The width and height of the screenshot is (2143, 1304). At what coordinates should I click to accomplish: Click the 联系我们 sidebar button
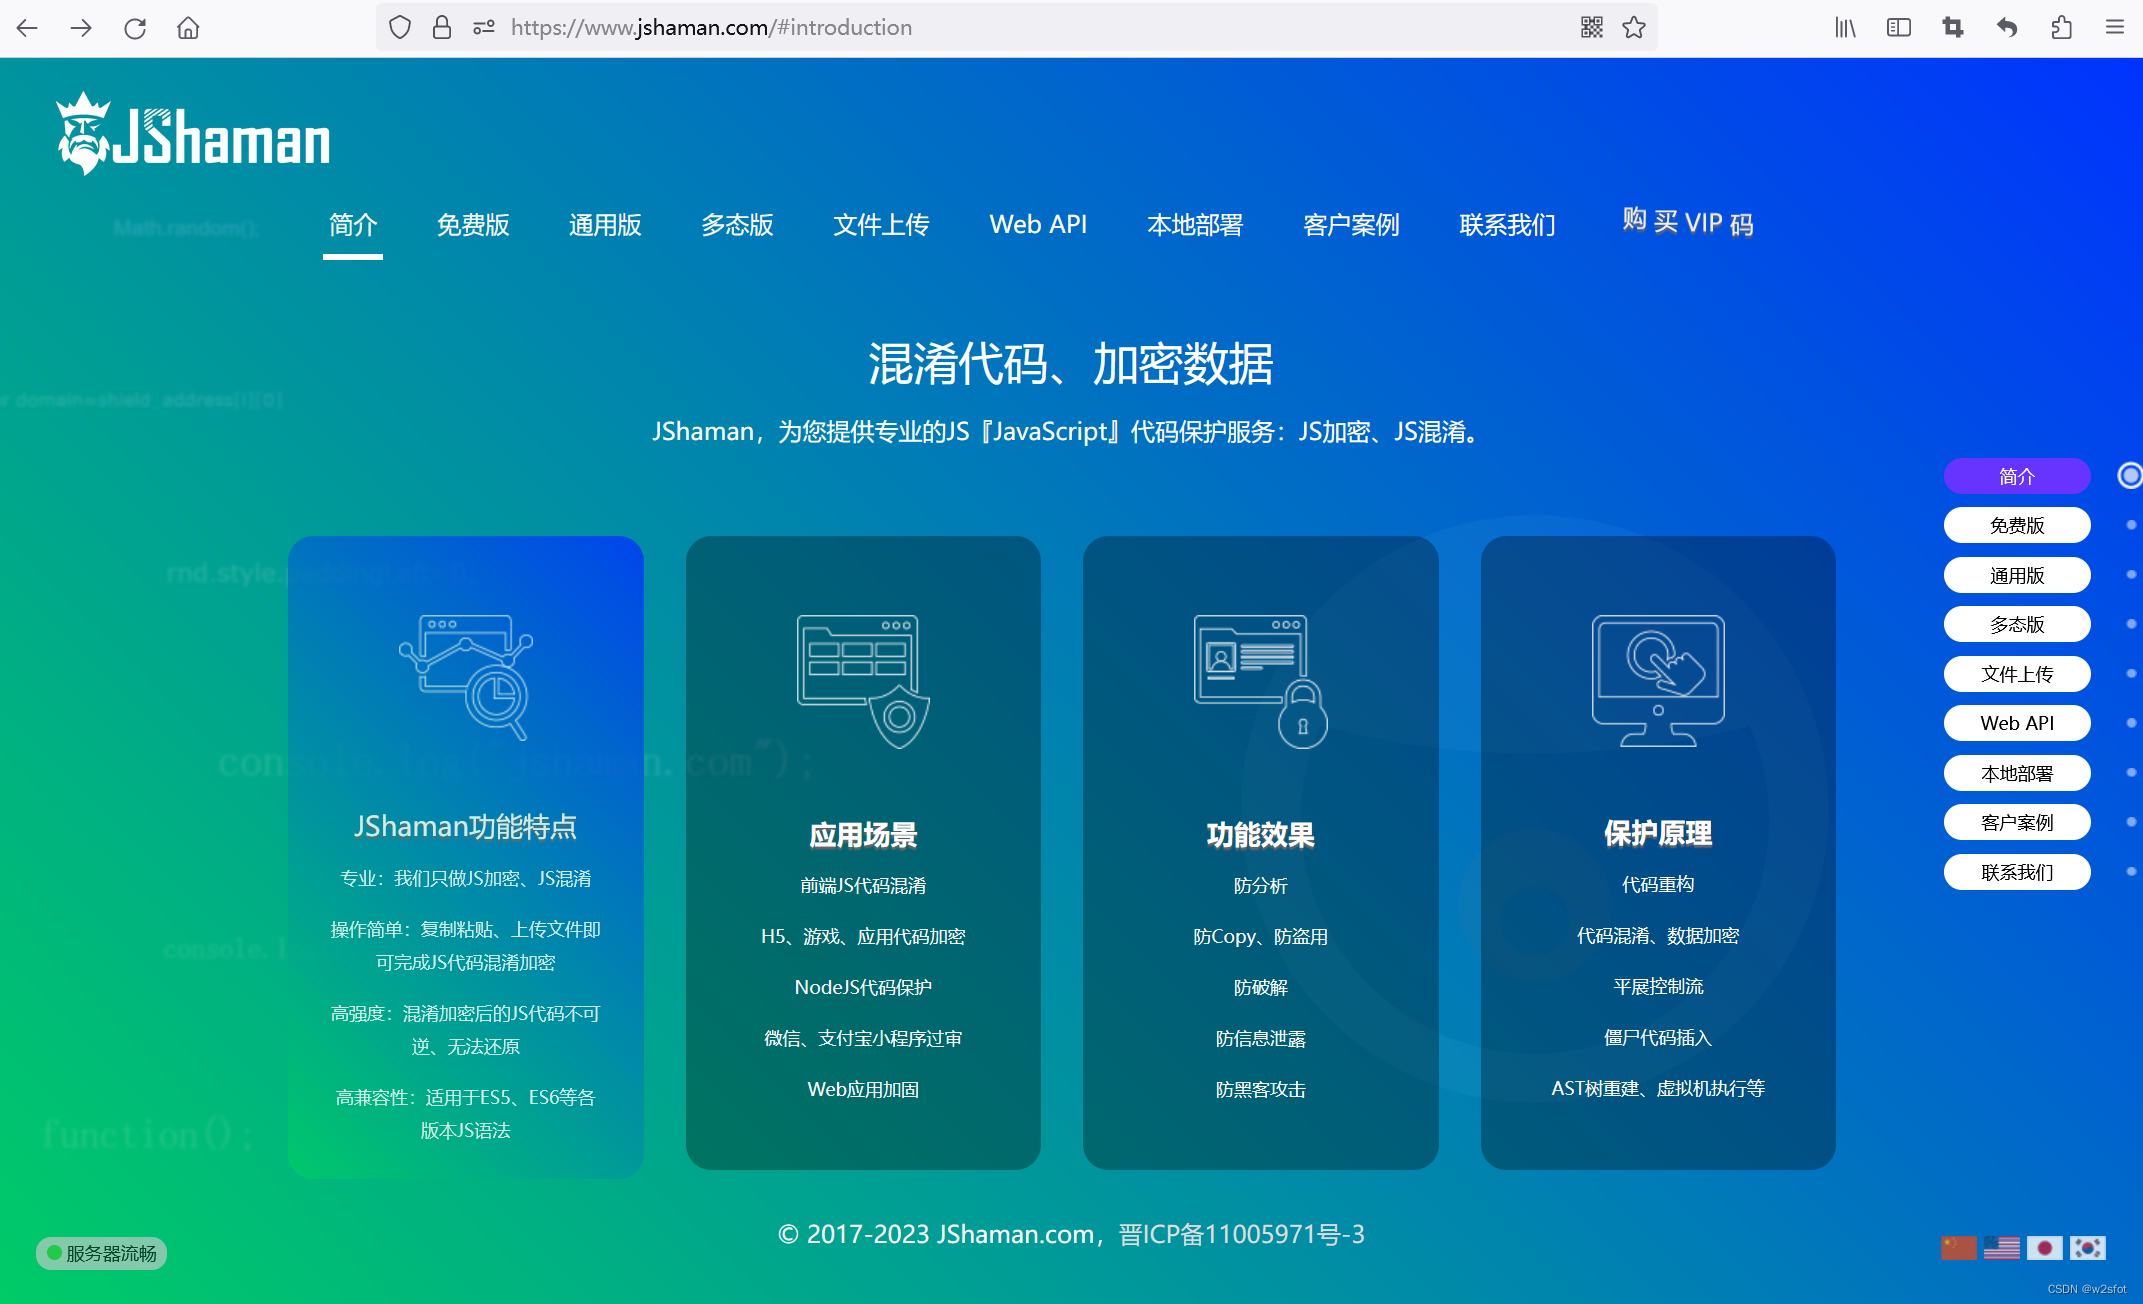point(2017,872)
